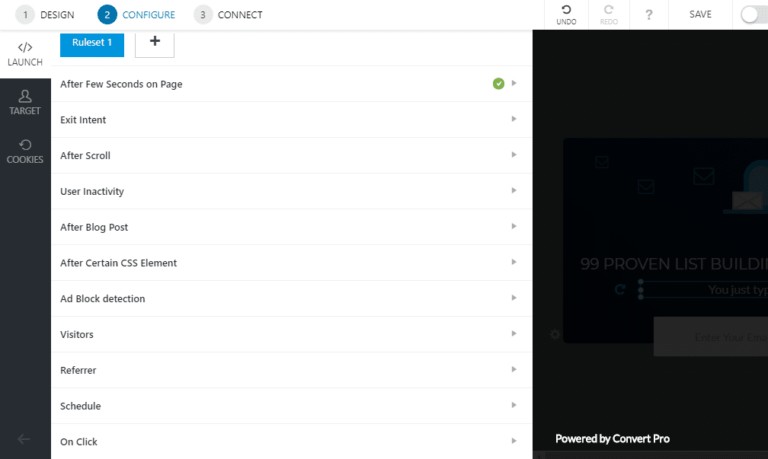Click the You just typ subheading in preview

738,290
